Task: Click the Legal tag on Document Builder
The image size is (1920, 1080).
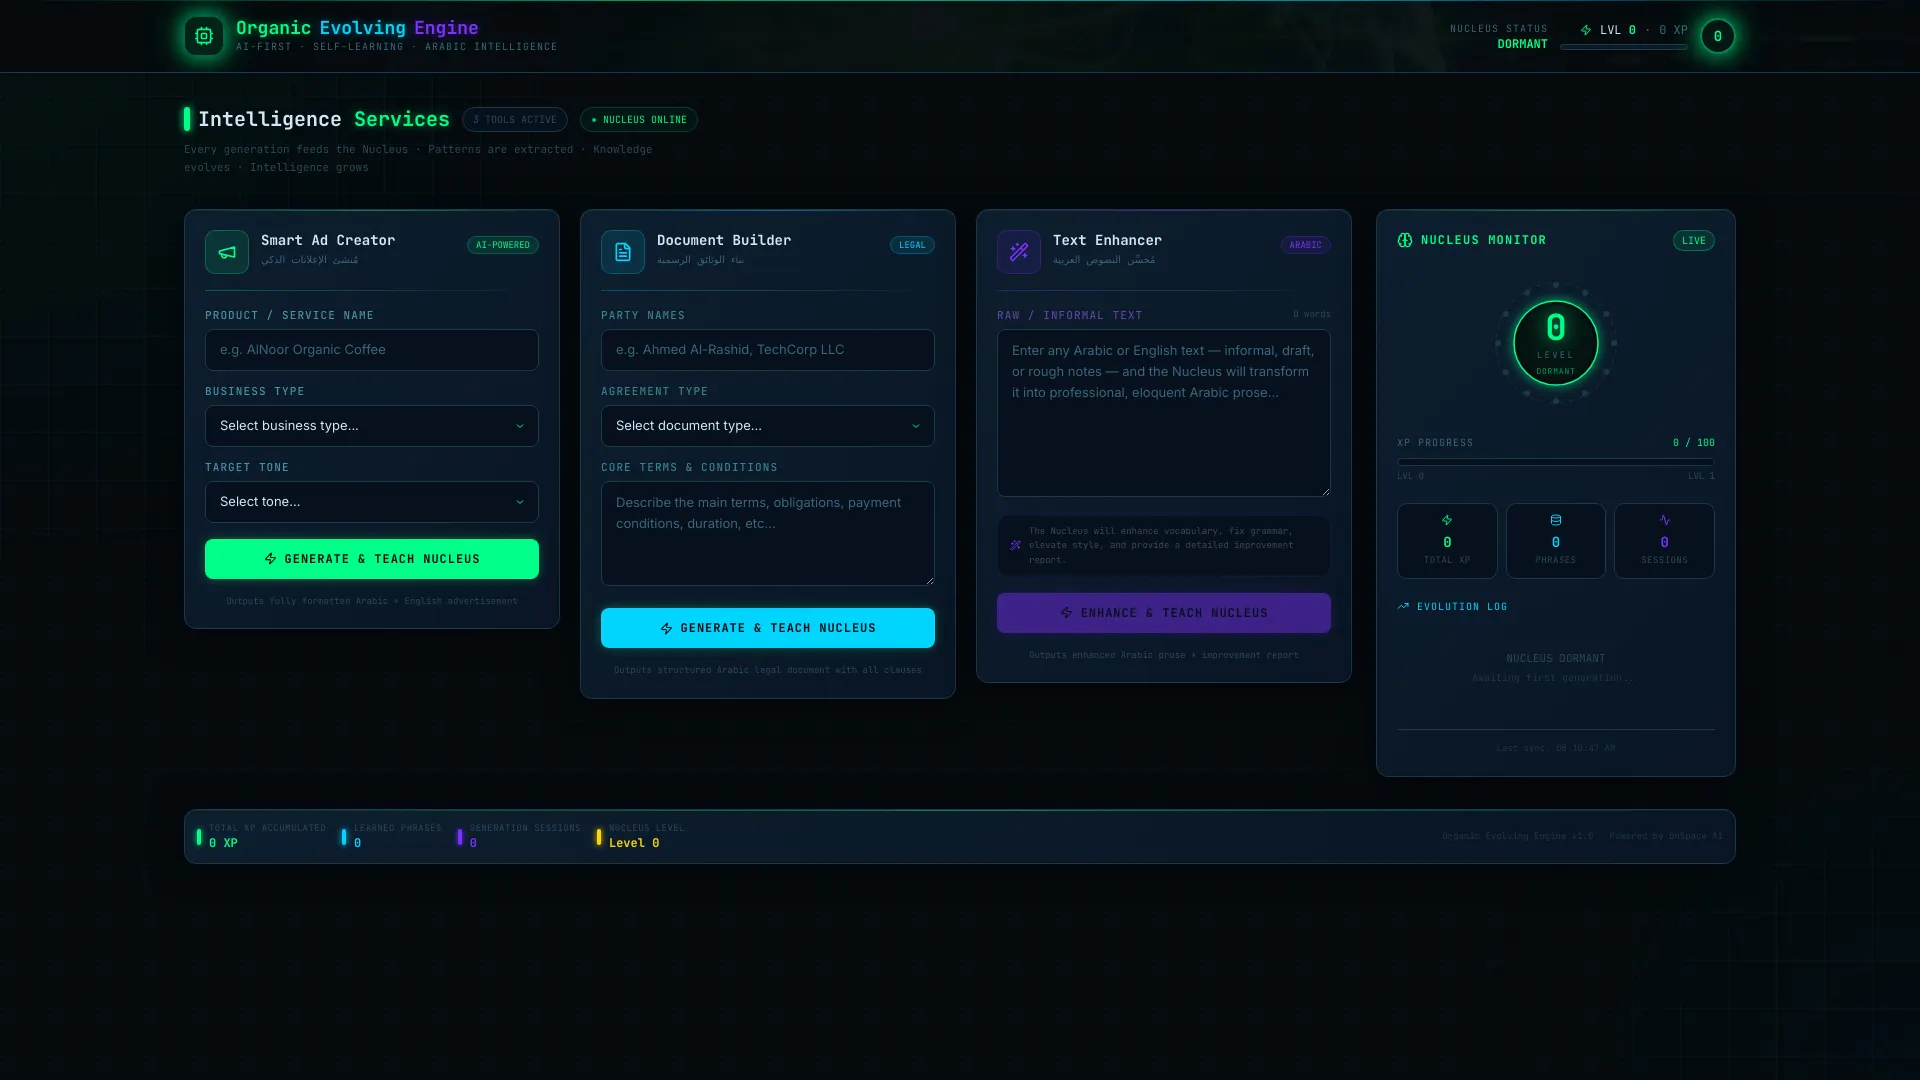Action: 912,245
